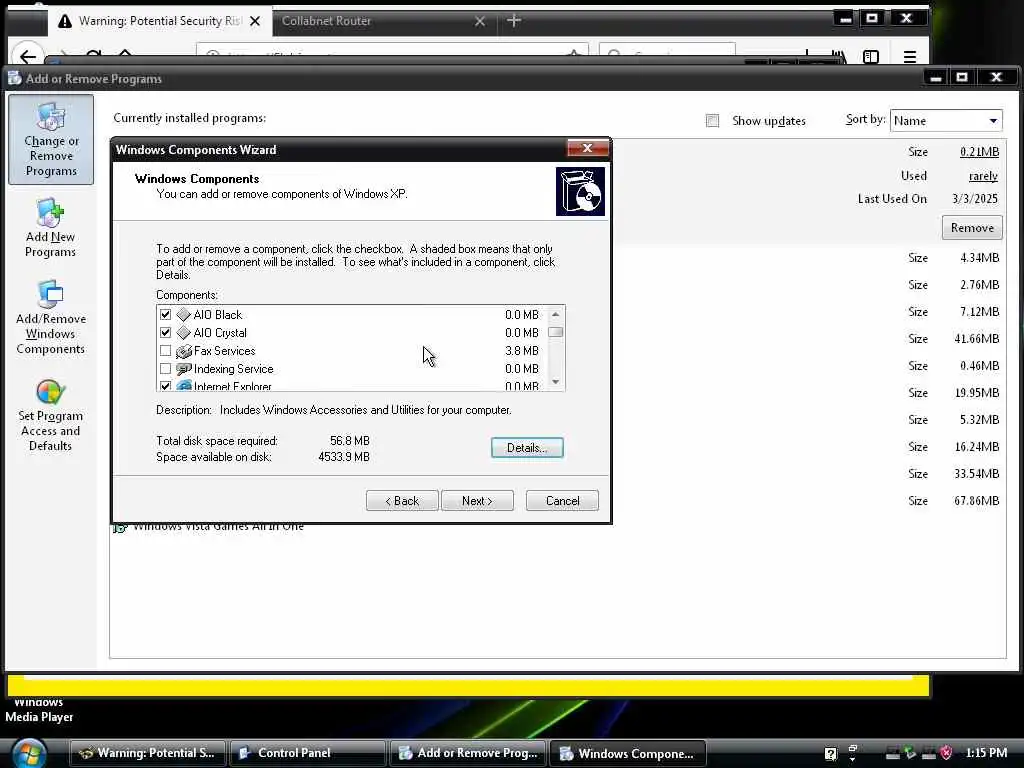Toggle the Internet Explorer checkbox

(165, 386)
